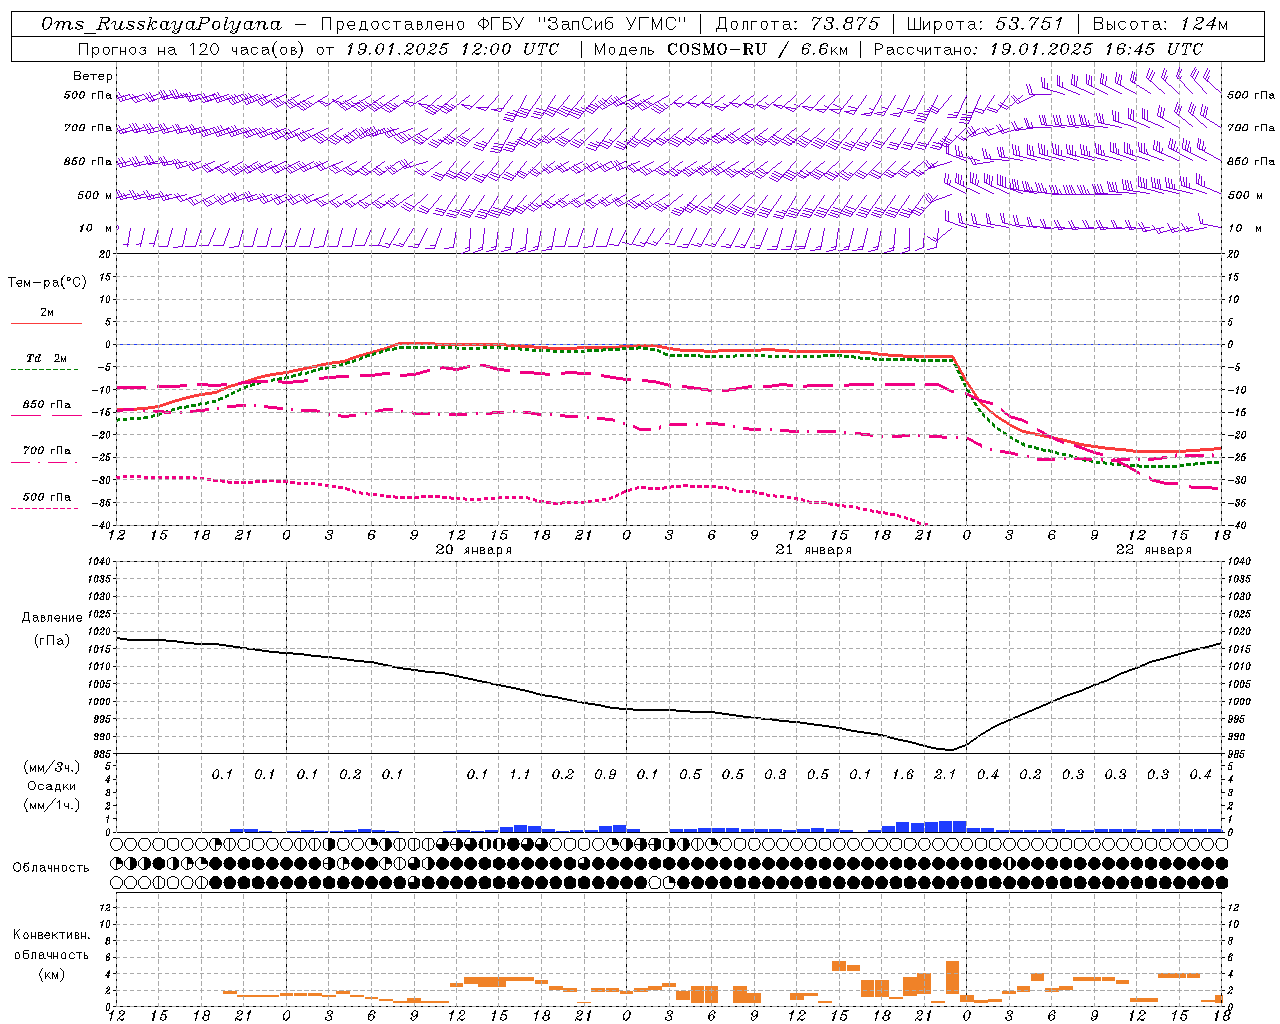
Task: Click the 20 января date label
Action: [x=474, y=550]
